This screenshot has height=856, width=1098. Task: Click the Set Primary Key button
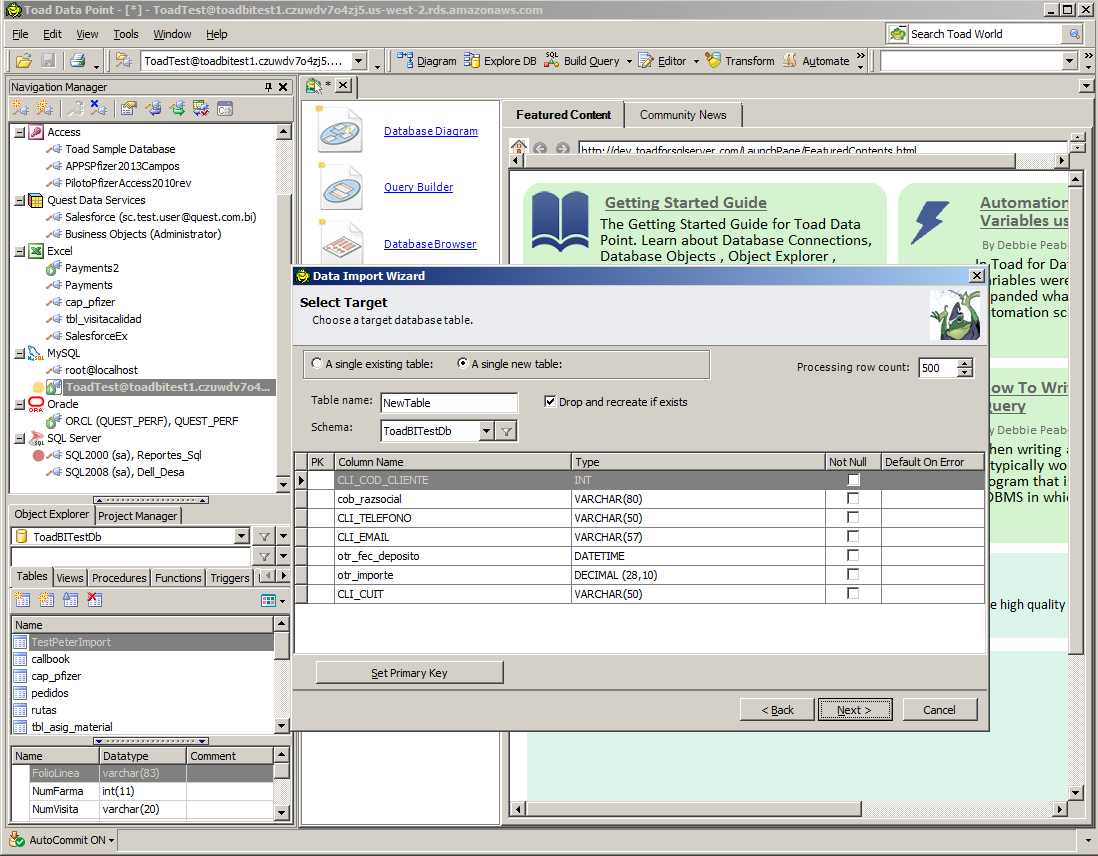(x=410, y=672)
